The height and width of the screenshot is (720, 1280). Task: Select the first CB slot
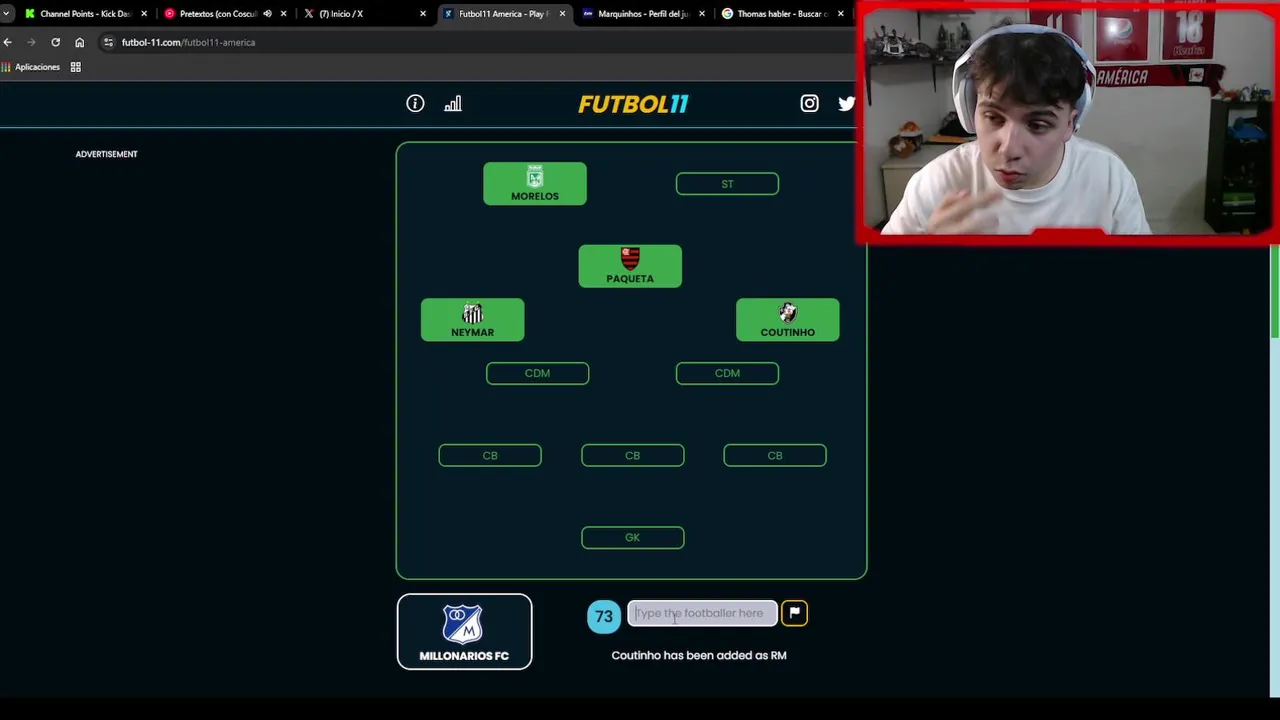click(x=490, y=455)
